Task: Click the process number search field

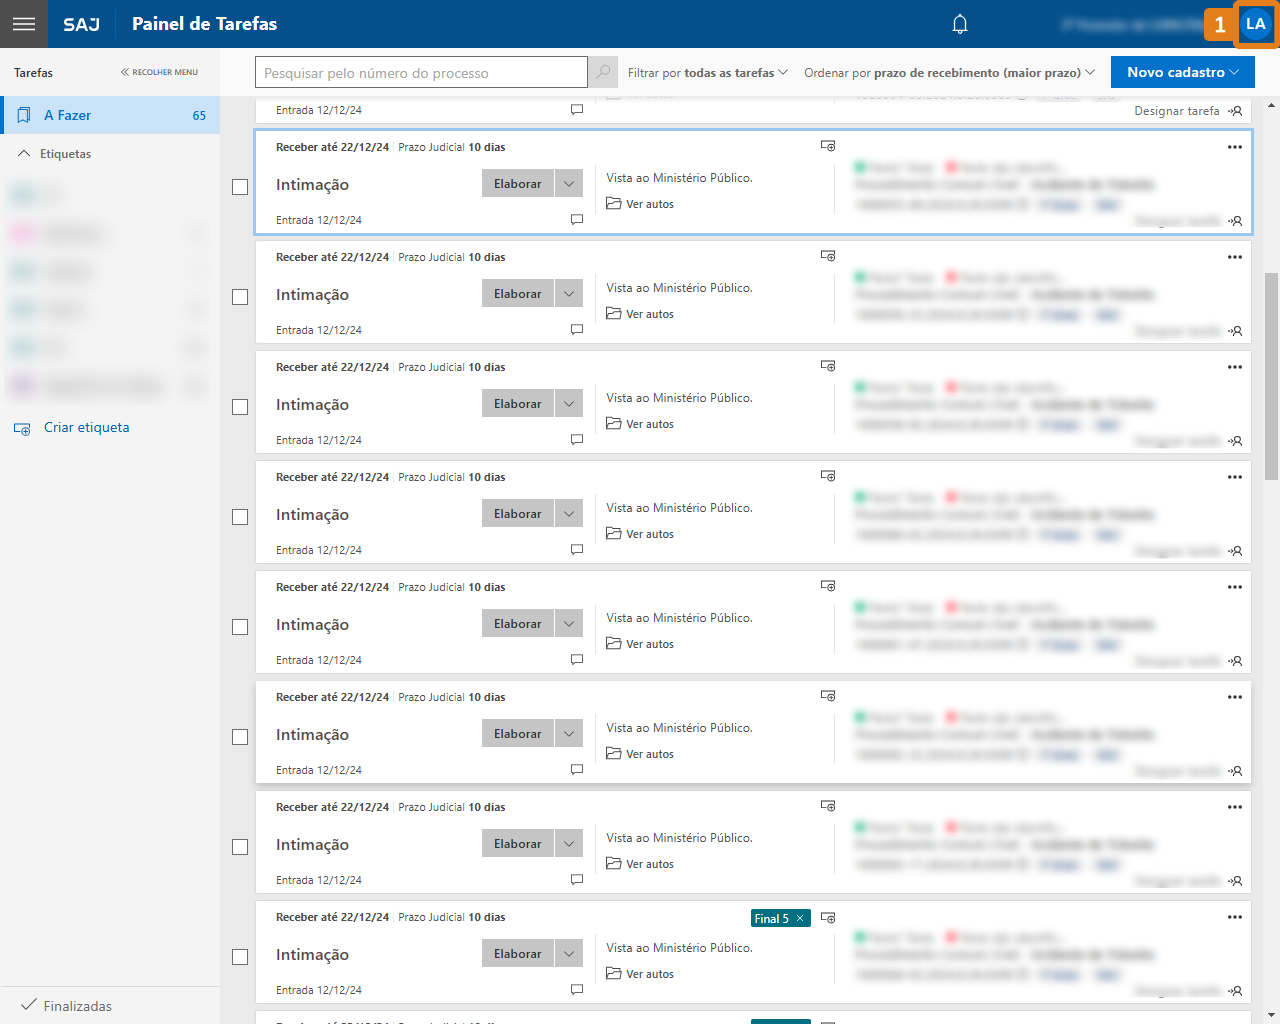Action: point(421,72)
